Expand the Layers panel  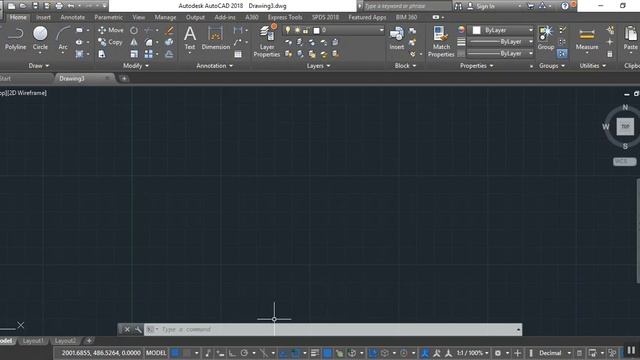(318, 66)
